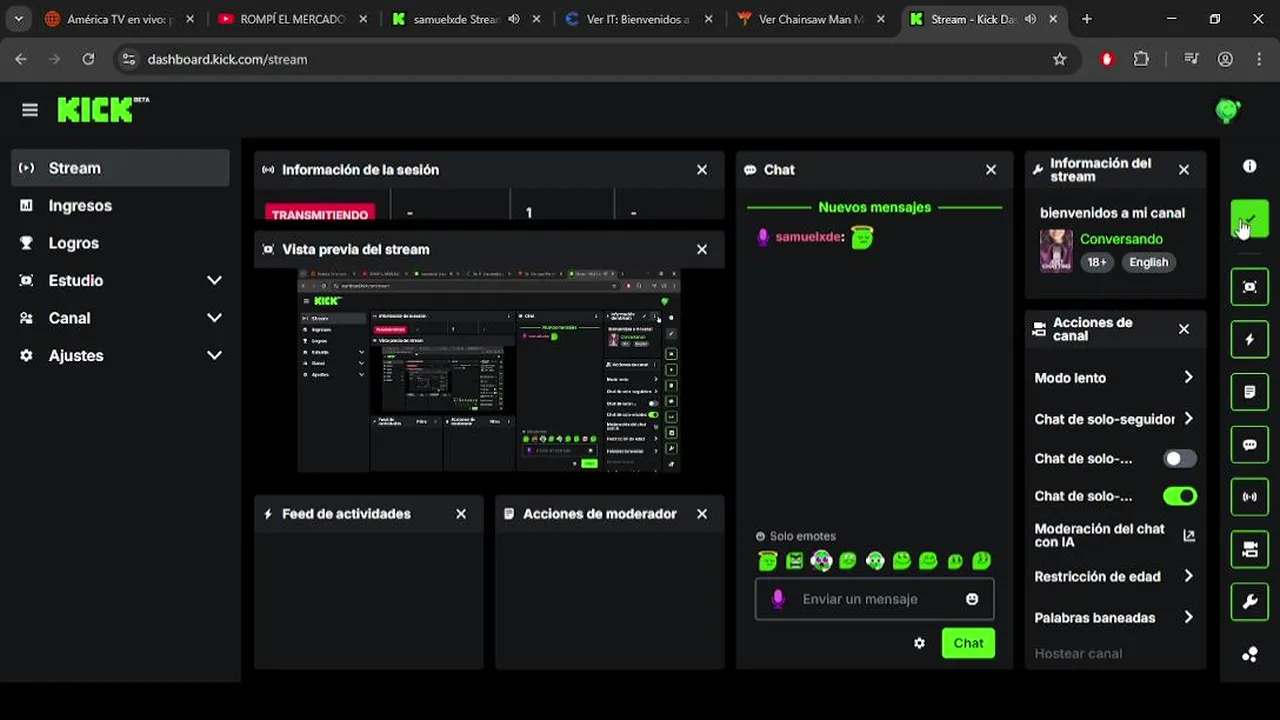Expand Ajustes submenu chevron
Image resolution: width=1280 pixels, height=720 pixels.
point(214,355)
